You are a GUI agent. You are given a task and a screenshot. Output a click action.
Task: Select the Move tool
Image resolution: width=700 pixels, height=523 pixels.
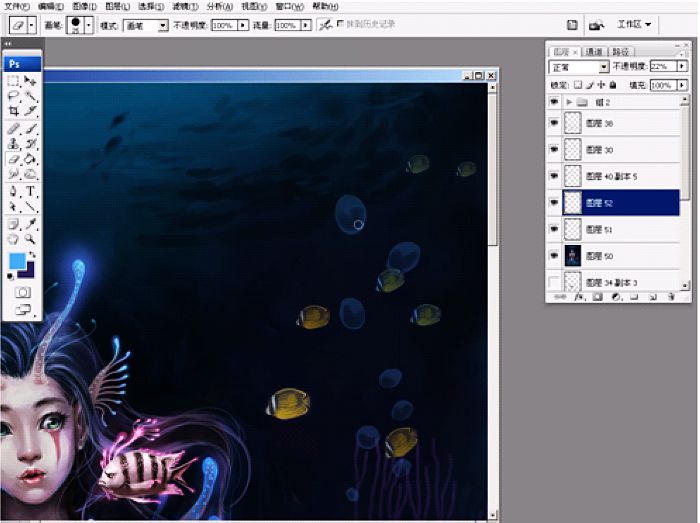30,81
